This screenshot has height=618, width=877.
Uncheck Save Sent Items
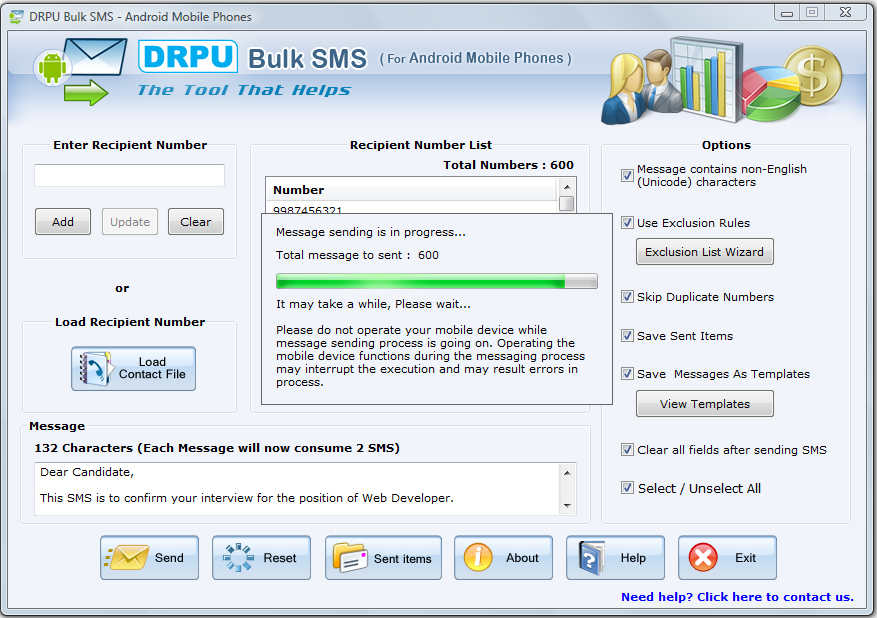pyautogui.click(x=627, y=335)
